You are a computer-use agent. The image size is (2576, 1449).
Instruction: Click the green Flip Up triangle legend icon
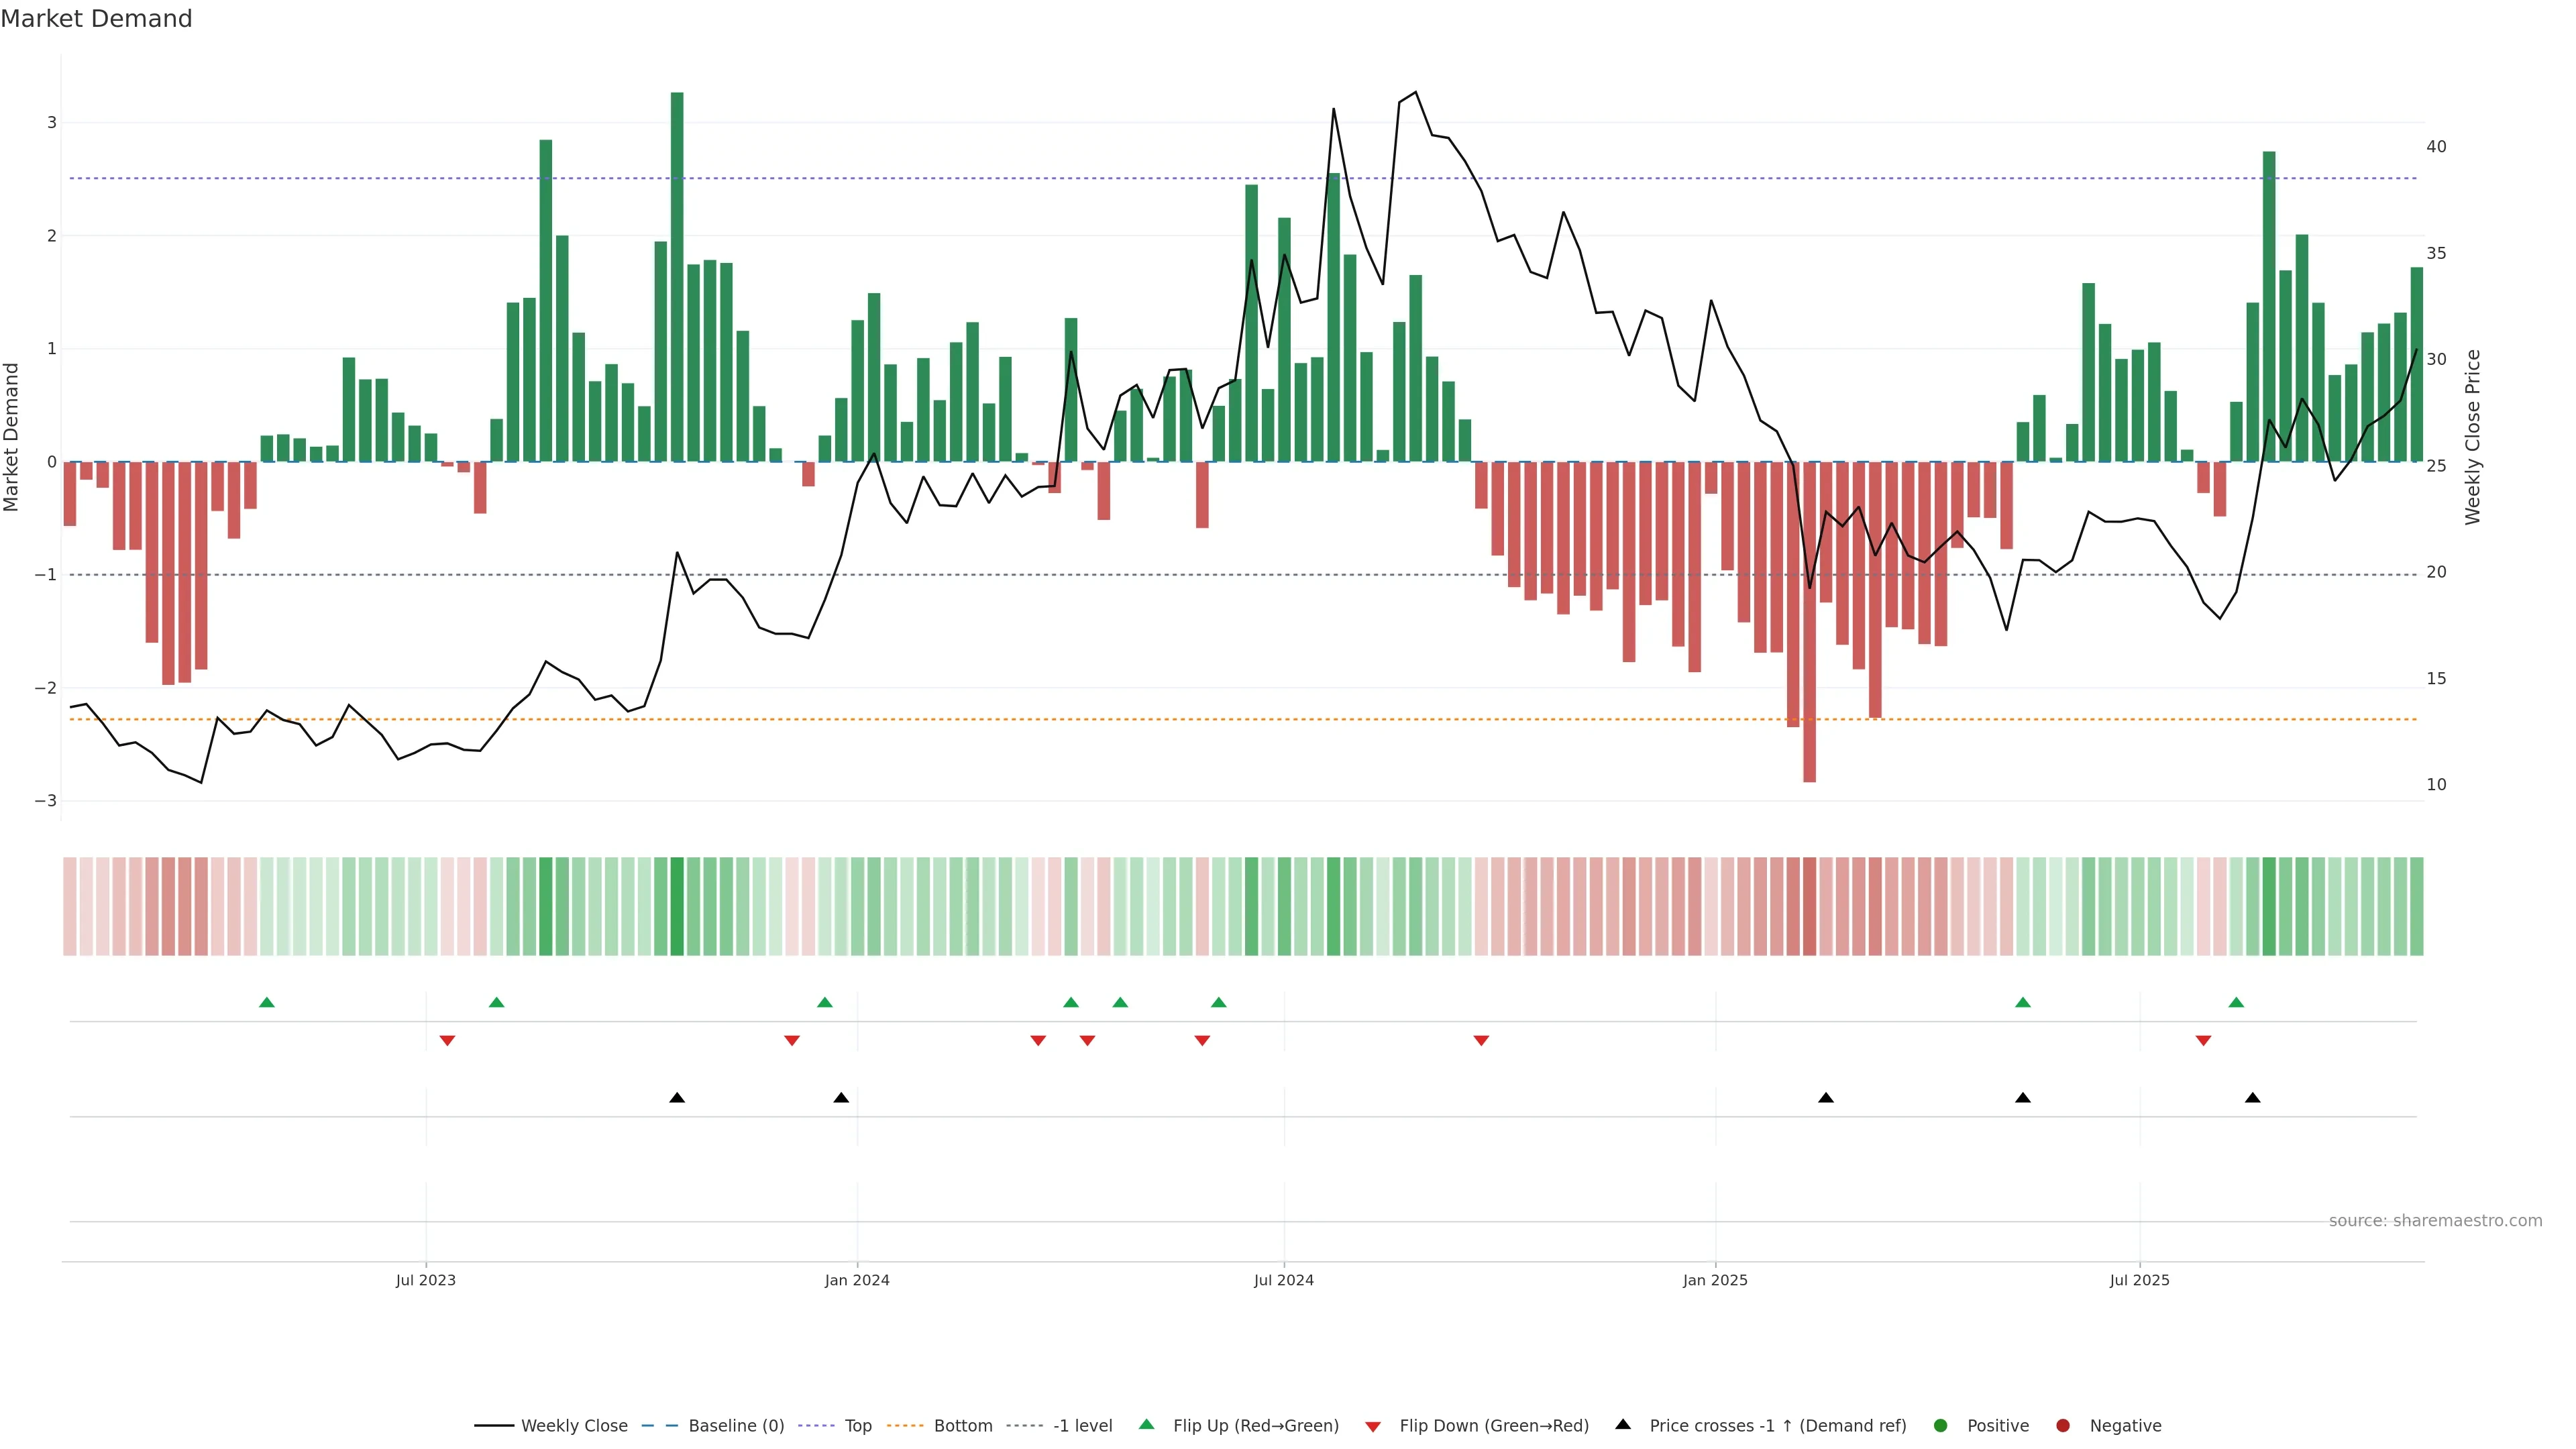tap(1146, 1425)
